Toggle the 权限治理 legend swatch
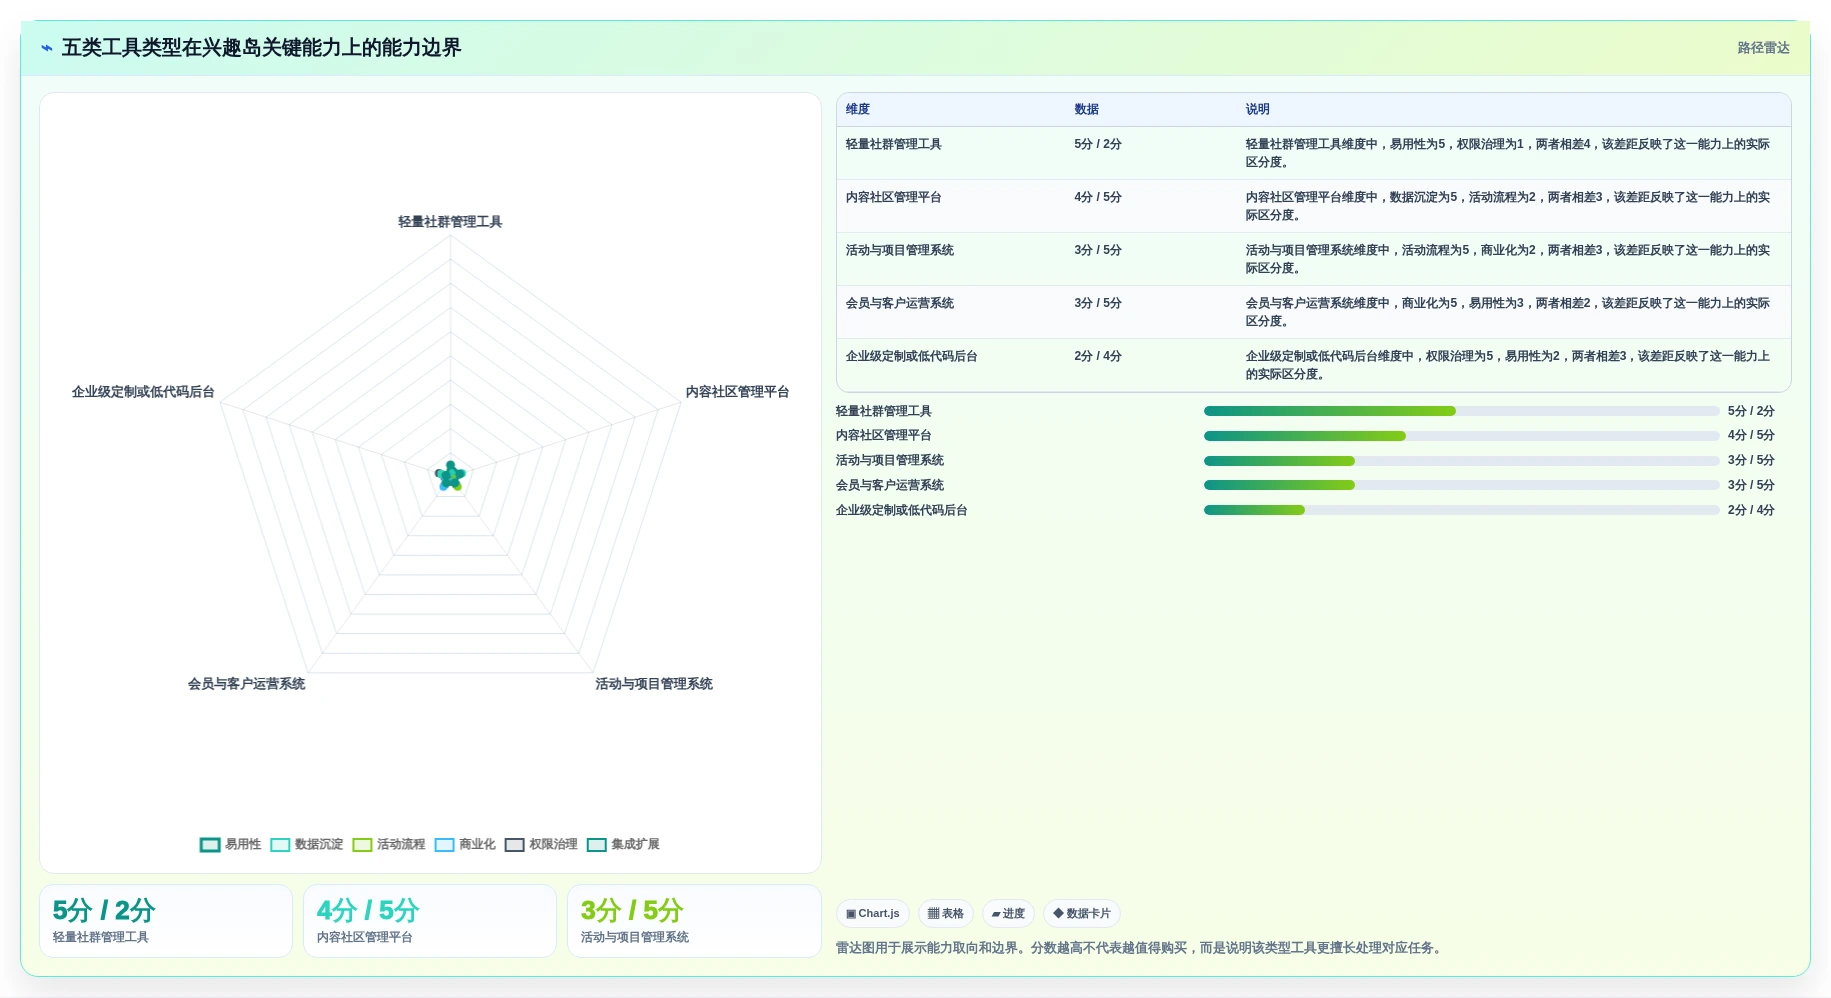Image resolution: width=1831 pixels, height=998 pixels. point(514,845)
